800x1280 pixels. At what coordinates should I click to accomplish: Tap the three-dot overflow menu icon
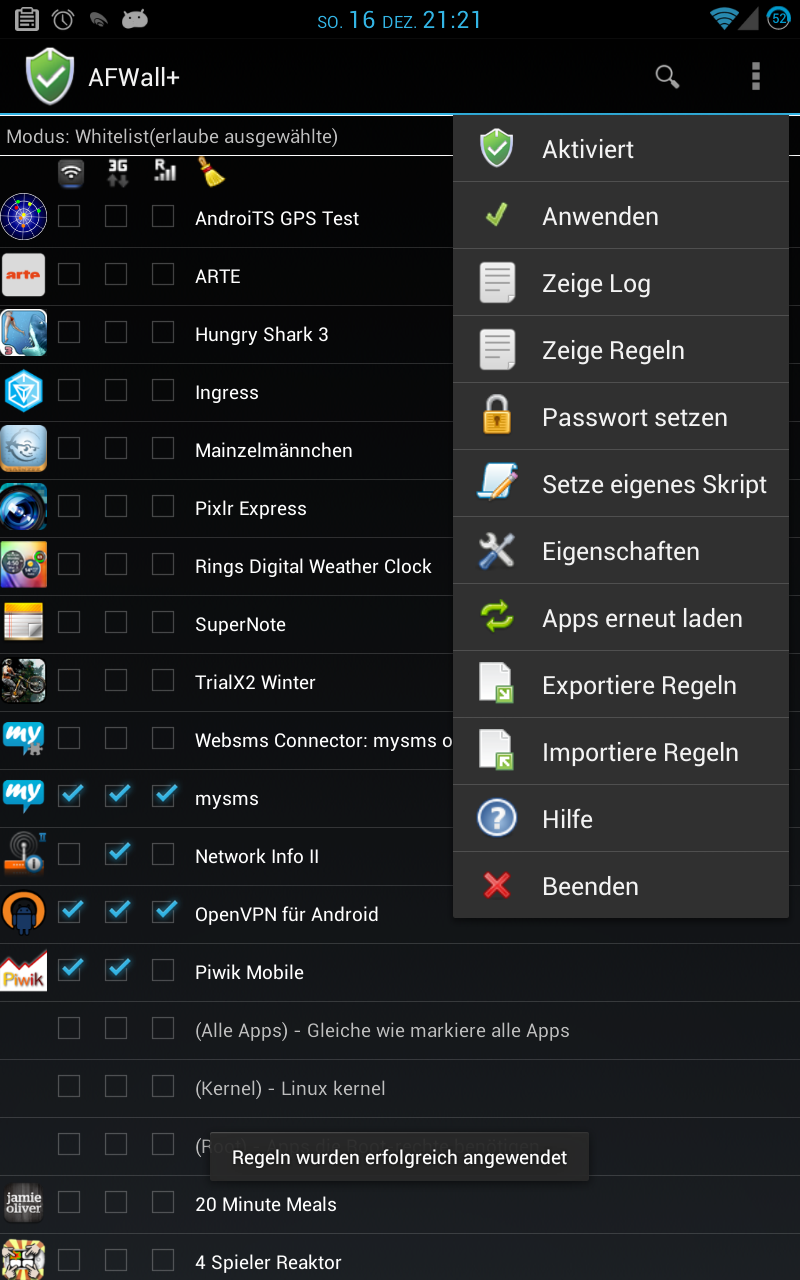click(x=755, y=76)
